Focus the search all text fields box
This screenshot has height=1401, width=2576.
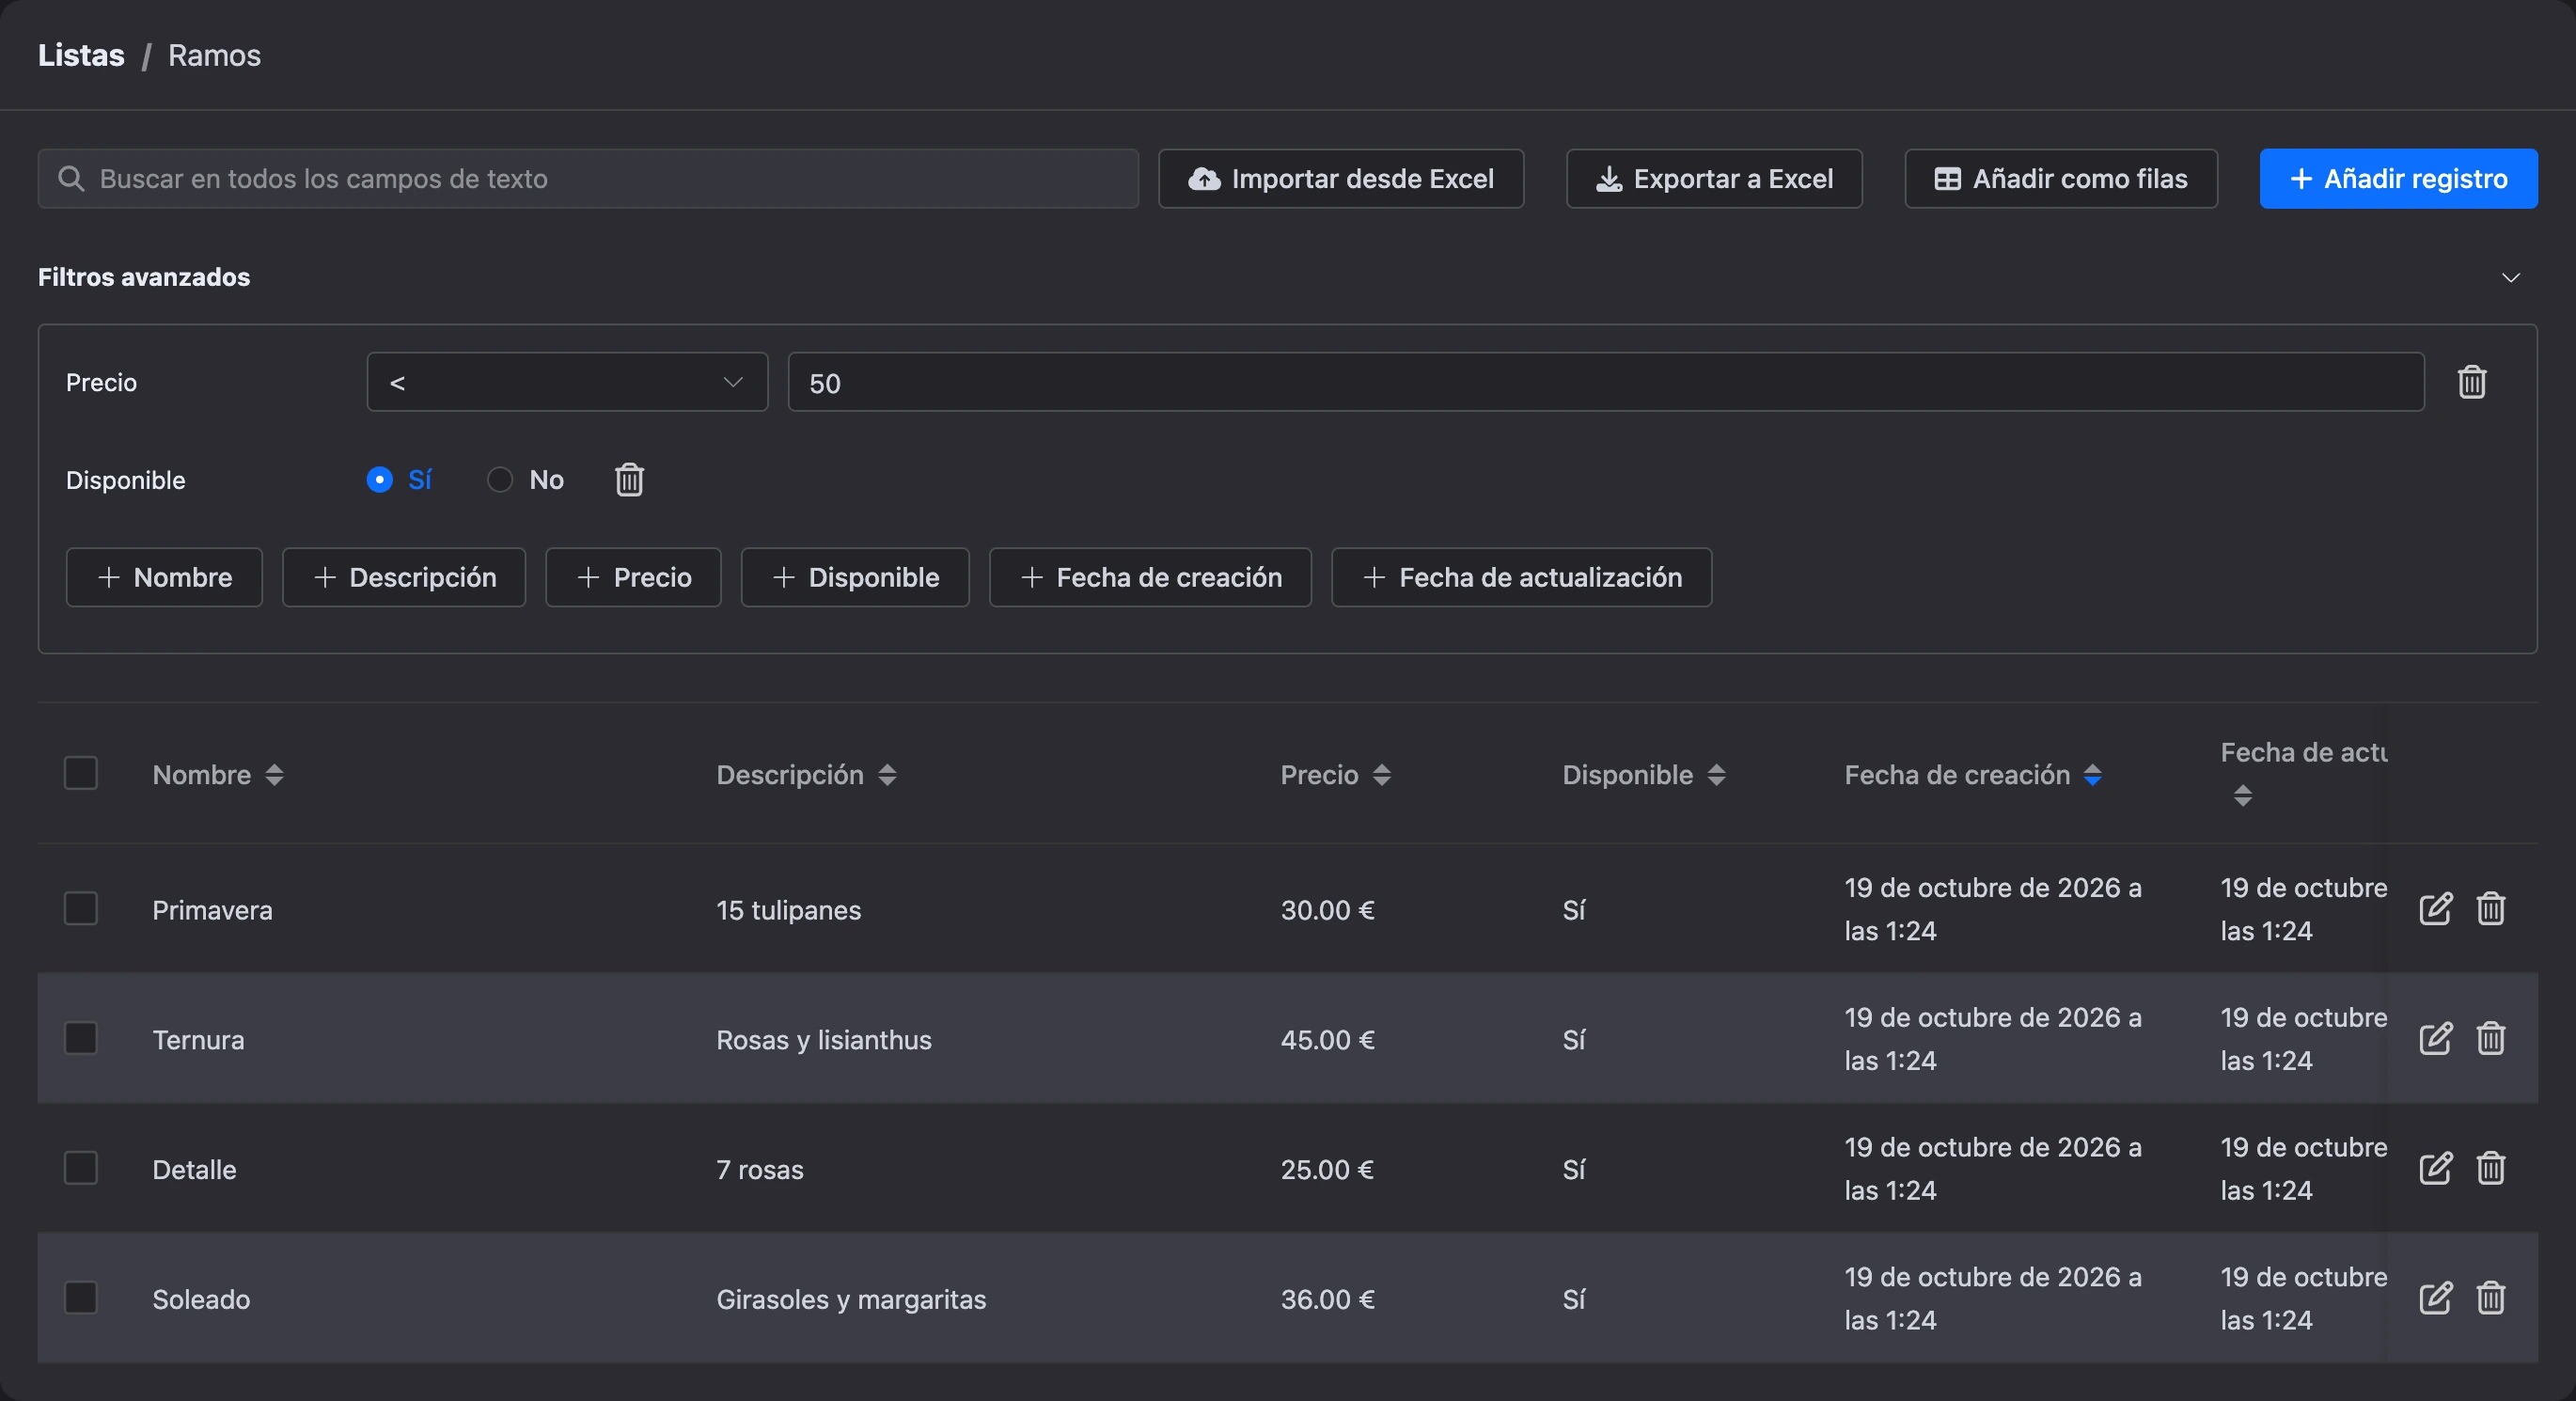tap(588, 179)
